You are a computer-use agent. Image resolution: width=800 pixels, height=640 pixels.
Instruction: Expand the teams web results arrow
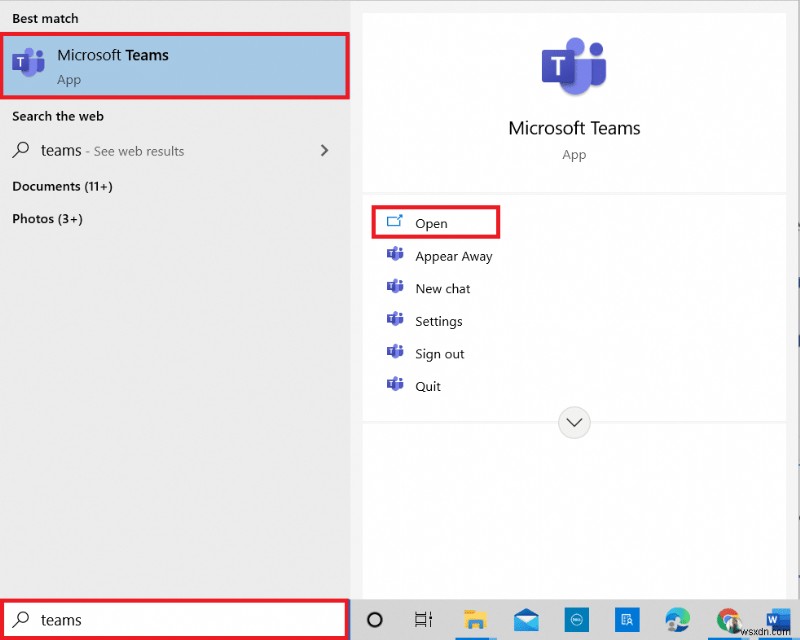click(x=324, y=150)
